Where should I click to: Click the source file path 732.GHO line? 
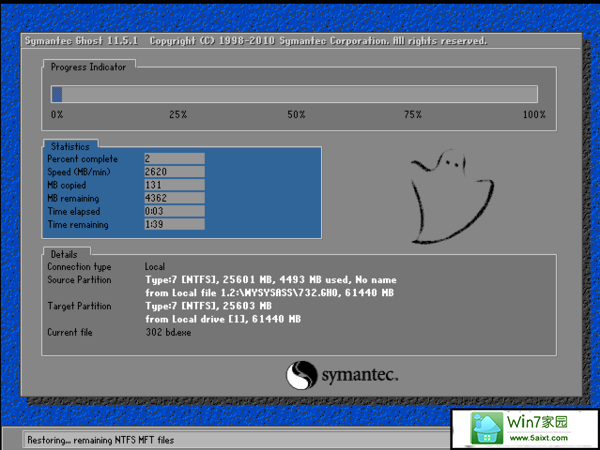click(x=270, y=293)
